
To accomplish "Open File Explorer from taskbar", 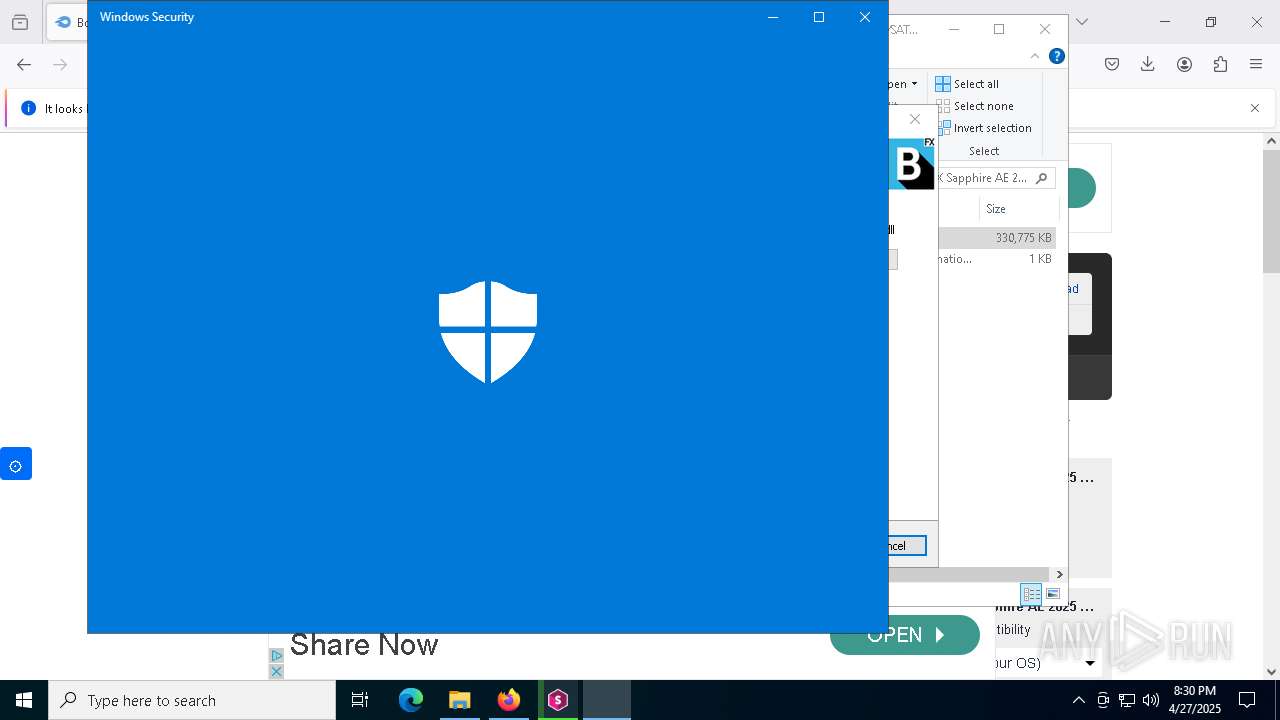I will click(460, 700).
